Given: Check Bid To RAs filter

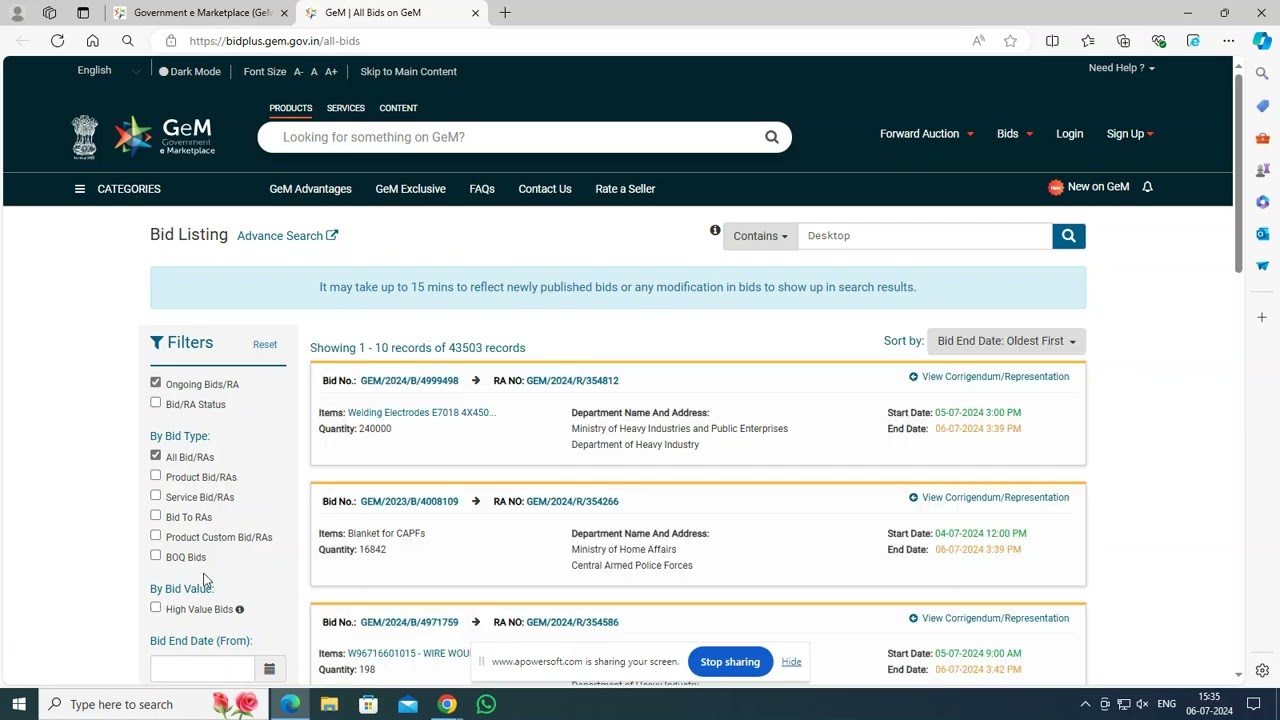Looking at the screenshot, I should click(x=155, y=516).
